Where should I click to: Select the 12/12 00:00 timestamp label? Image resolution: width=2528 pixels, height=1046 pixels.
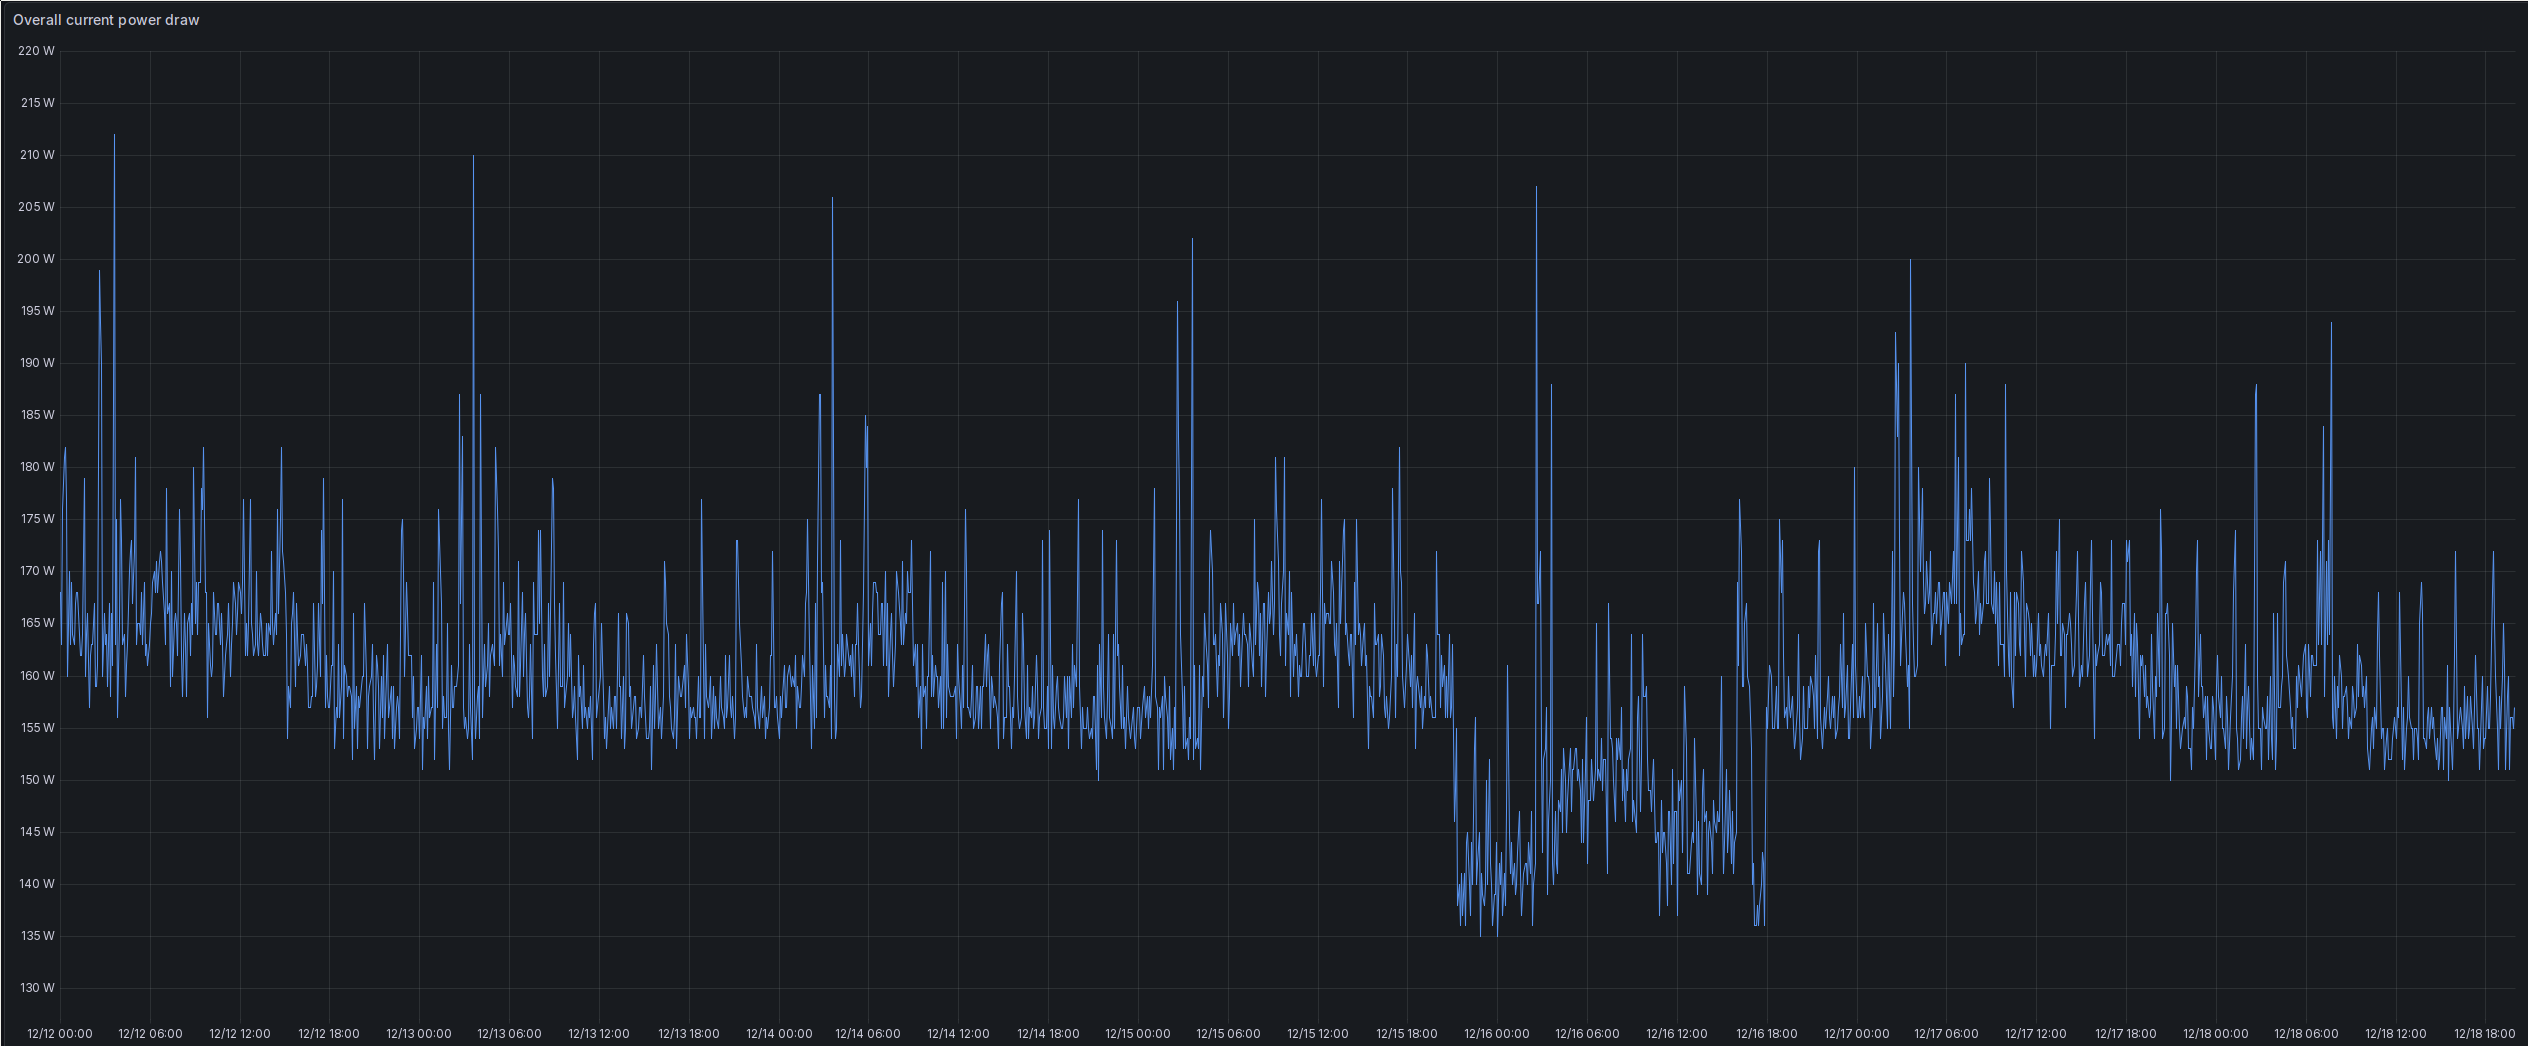[63, 1034]
